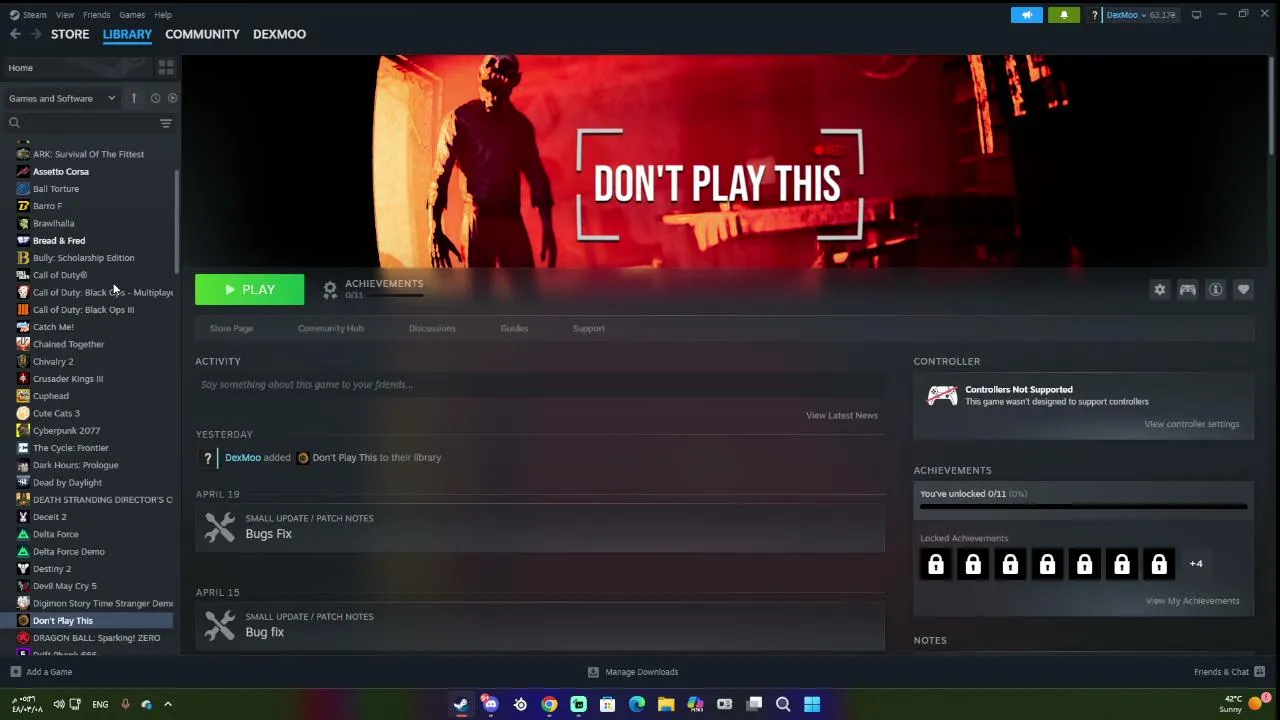Launch Google Chrome from the taskbar
This screenshot has width=1280, height=720.
click(549, 705)
